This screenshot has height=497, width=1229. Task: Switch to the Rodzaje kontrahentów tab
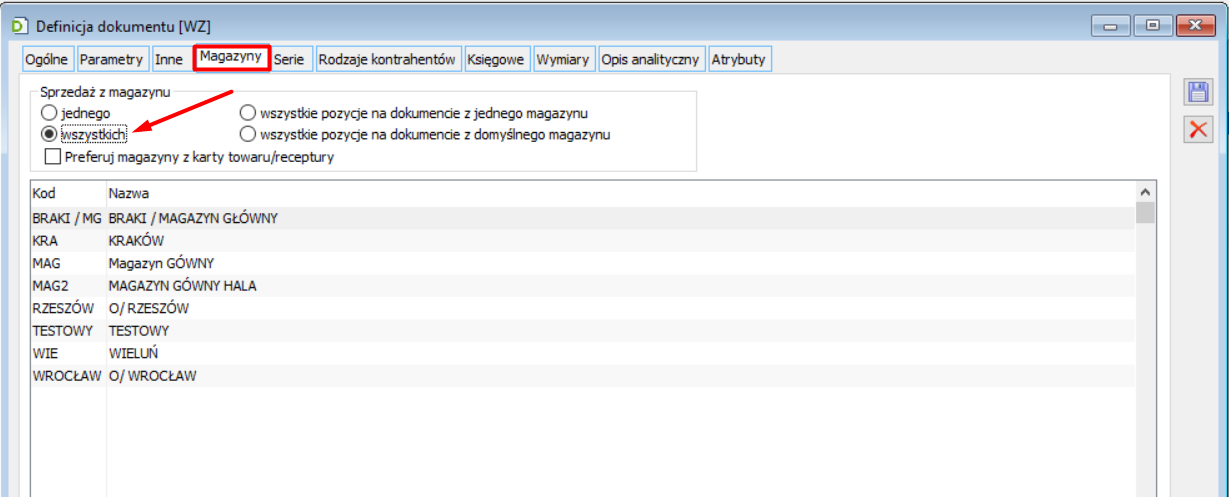tap(388, 60)
